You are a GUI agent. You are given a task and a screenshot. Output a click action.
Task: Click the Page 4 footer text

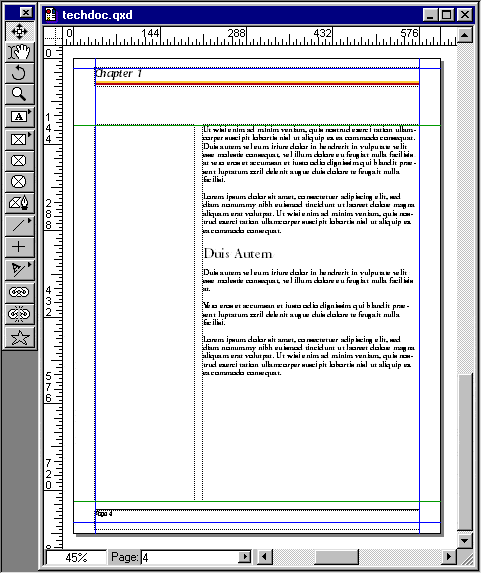[104, 513]
